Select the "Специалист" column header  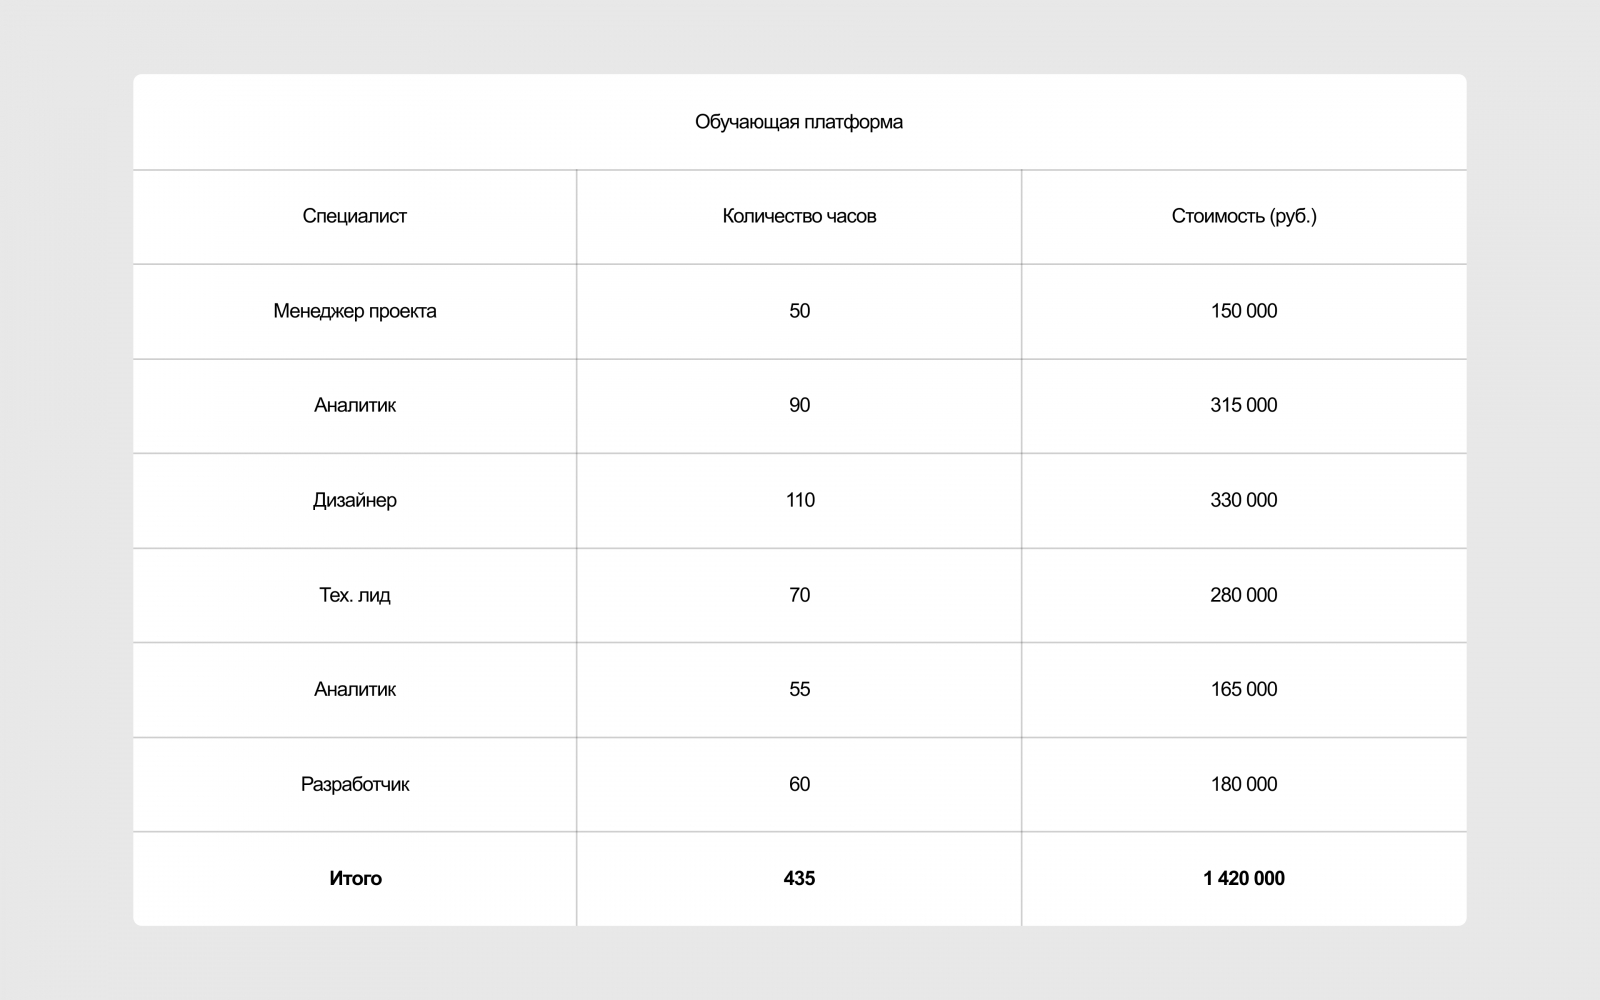[355, 216]
